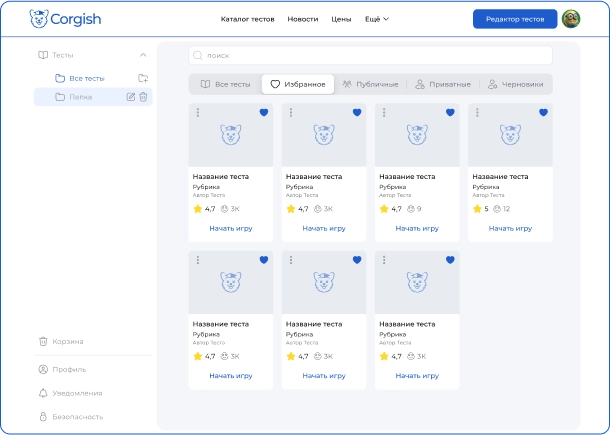The width and height of the screenshot is (610, 435).
Task: Open Профиль in the sidebar
Action: point(62,369)
